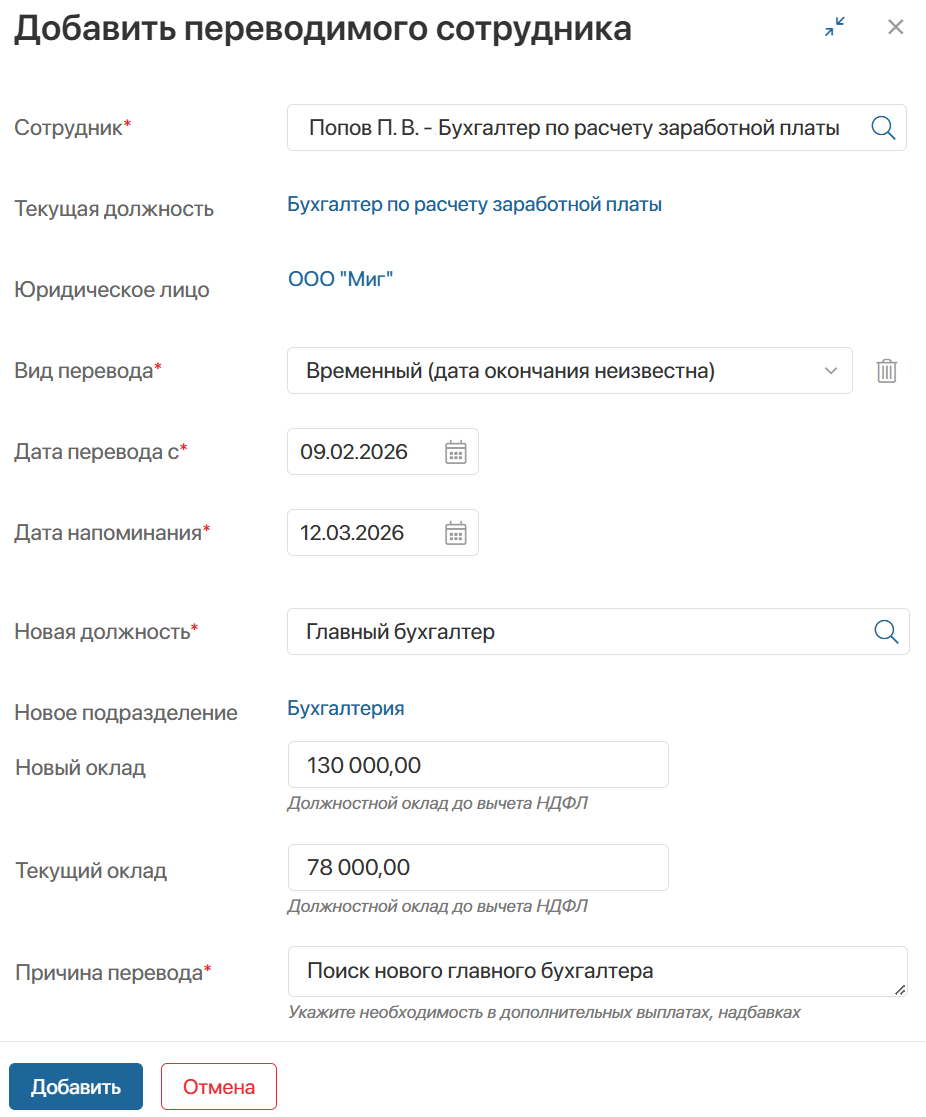Viewport: 926px width, 1117px height.
Task: Open calendar for 'Дата перевода с'
Action: [x=455, y=451]
